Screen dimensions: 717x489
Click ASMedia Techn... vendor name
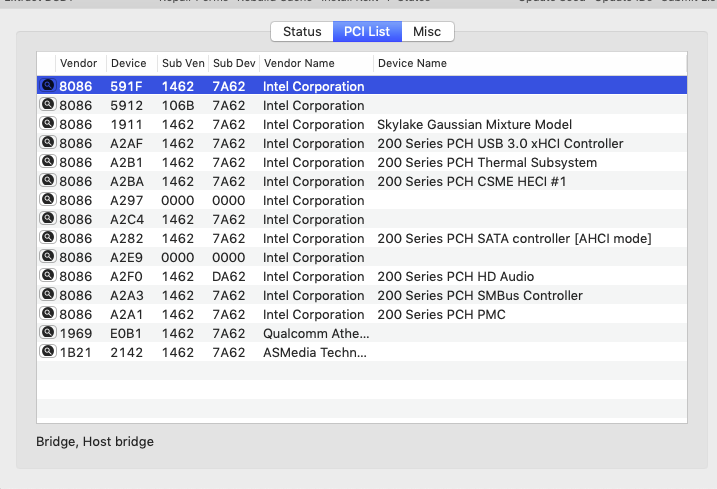(x=315, y=352)
